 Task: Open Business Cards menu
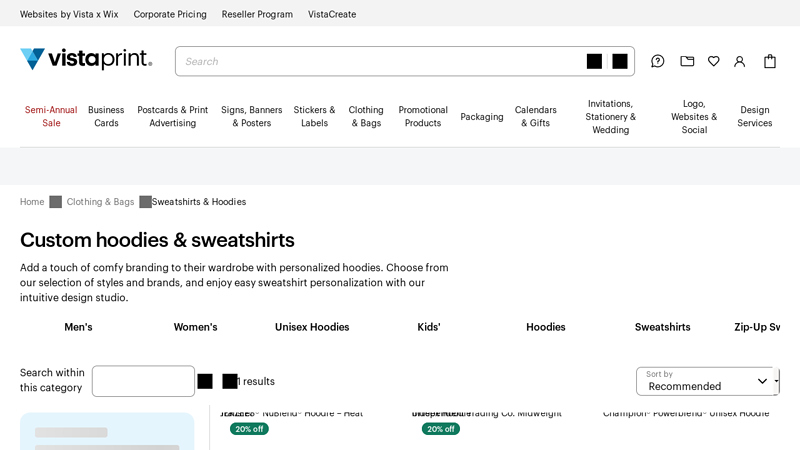point(106,116)
